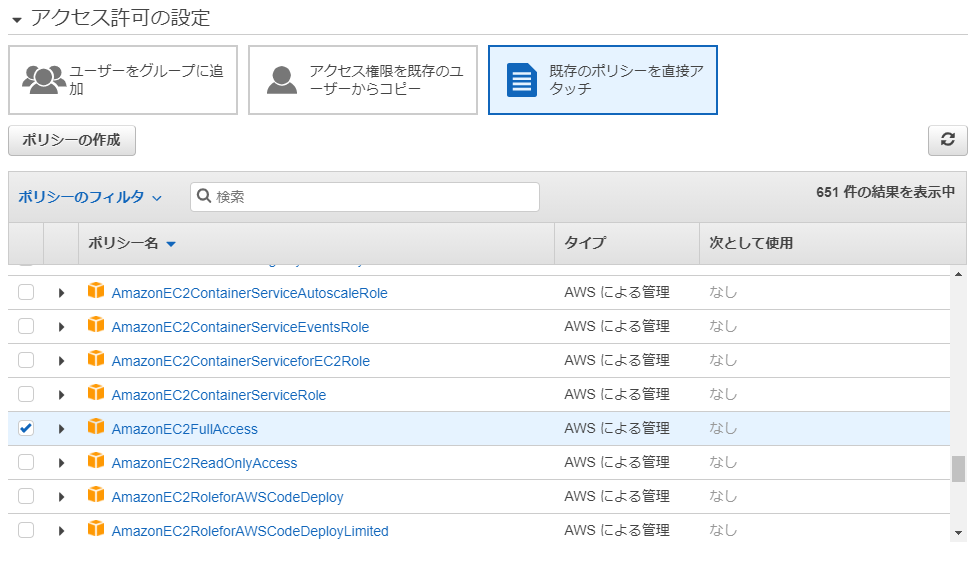Viewport: 979px width, 563px height.
Task: Open the AmazonEC2FullAccess policy link
Action: coord(184,429)
